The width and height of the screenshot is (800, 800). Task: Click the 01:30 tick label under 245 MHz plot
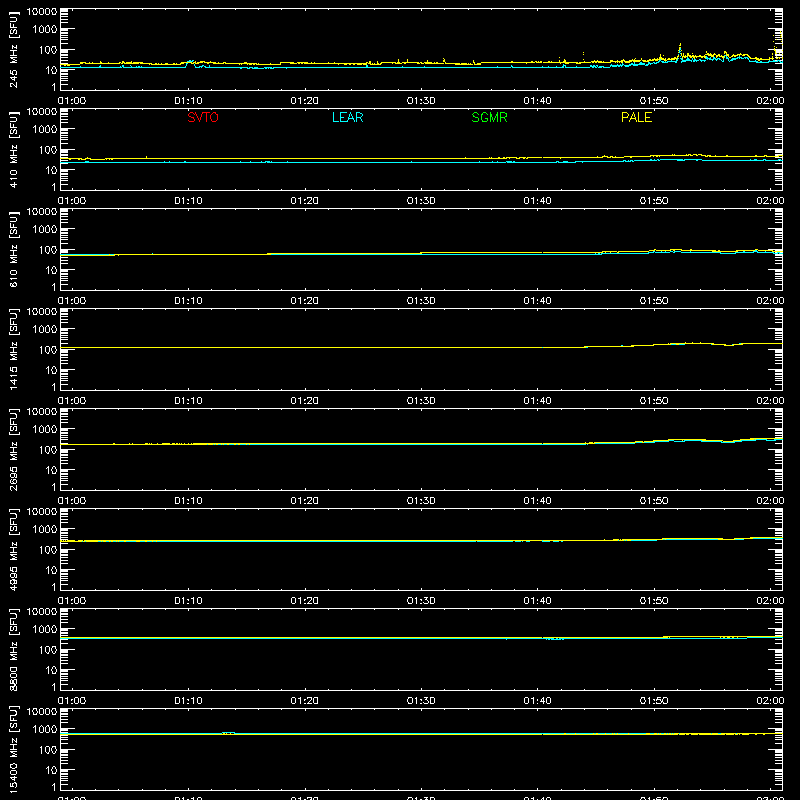click(421, 101)
